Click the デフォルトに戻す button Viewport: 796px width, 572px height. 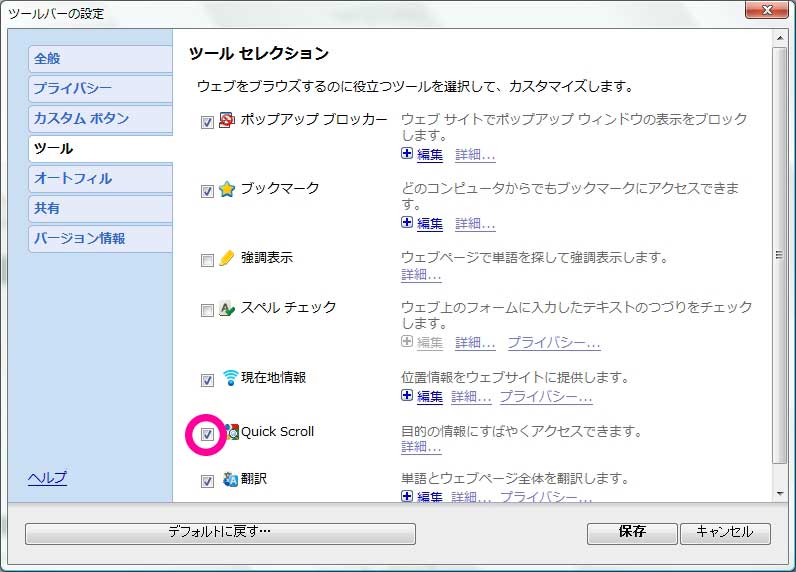pos(219,532)
